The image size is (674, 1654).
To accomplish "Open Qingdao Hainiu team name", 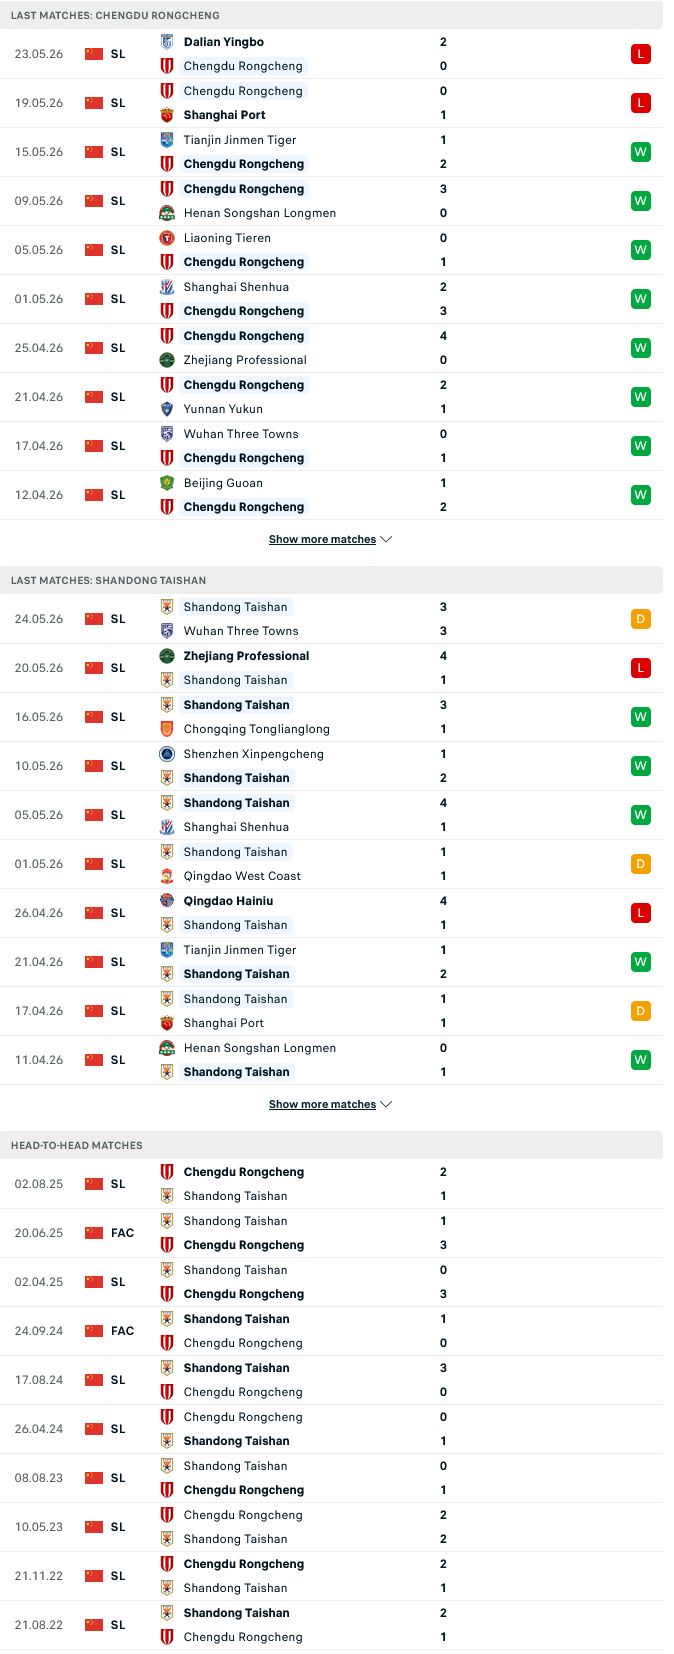I will [x=228, y=901].
